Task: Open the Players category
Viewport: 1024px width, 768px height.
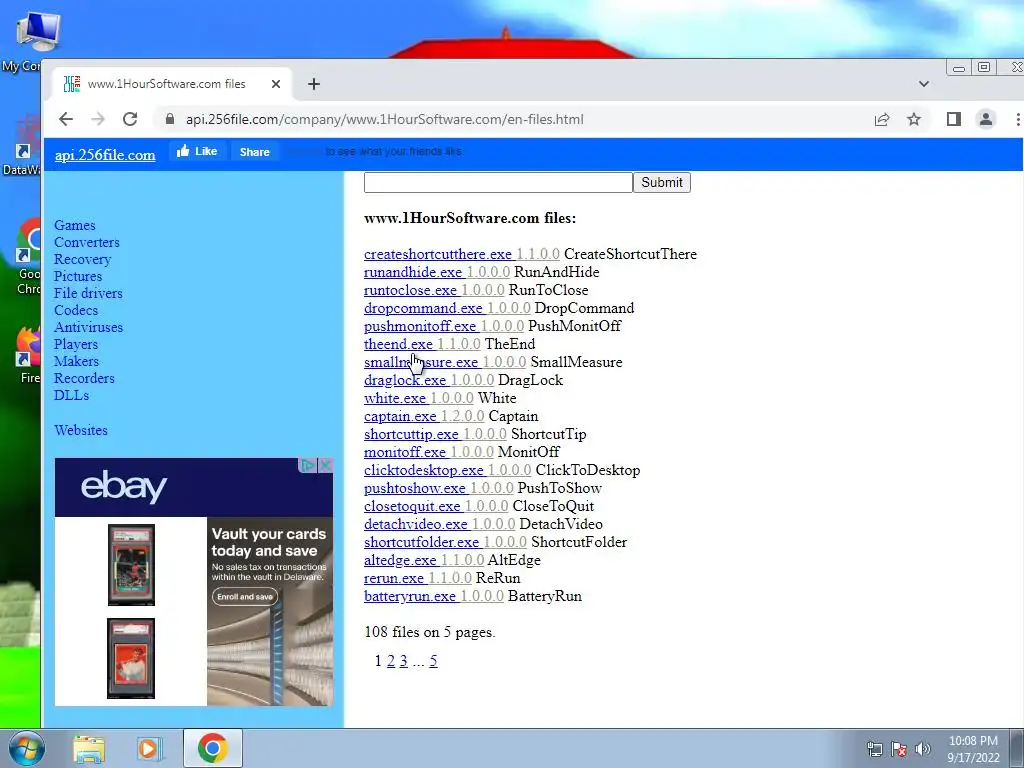Action: 76,344
